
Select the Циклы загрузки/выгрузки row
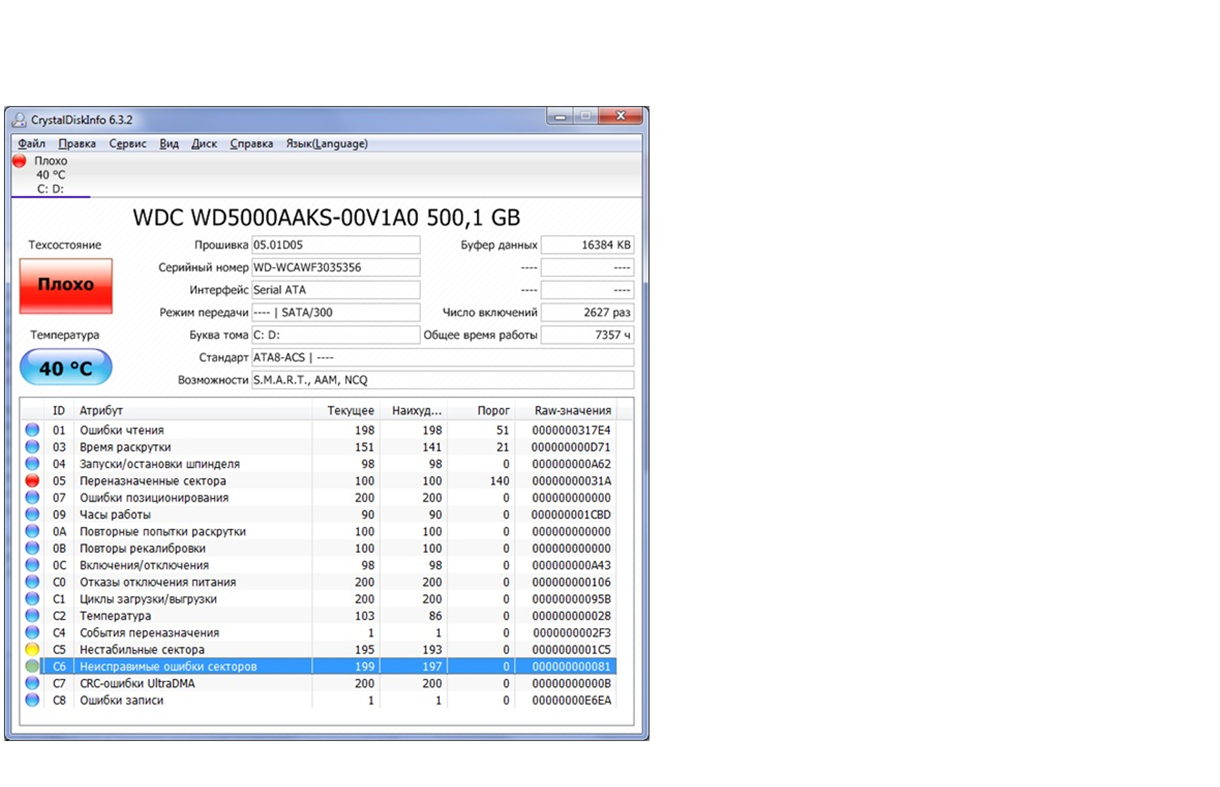point(320,599)
